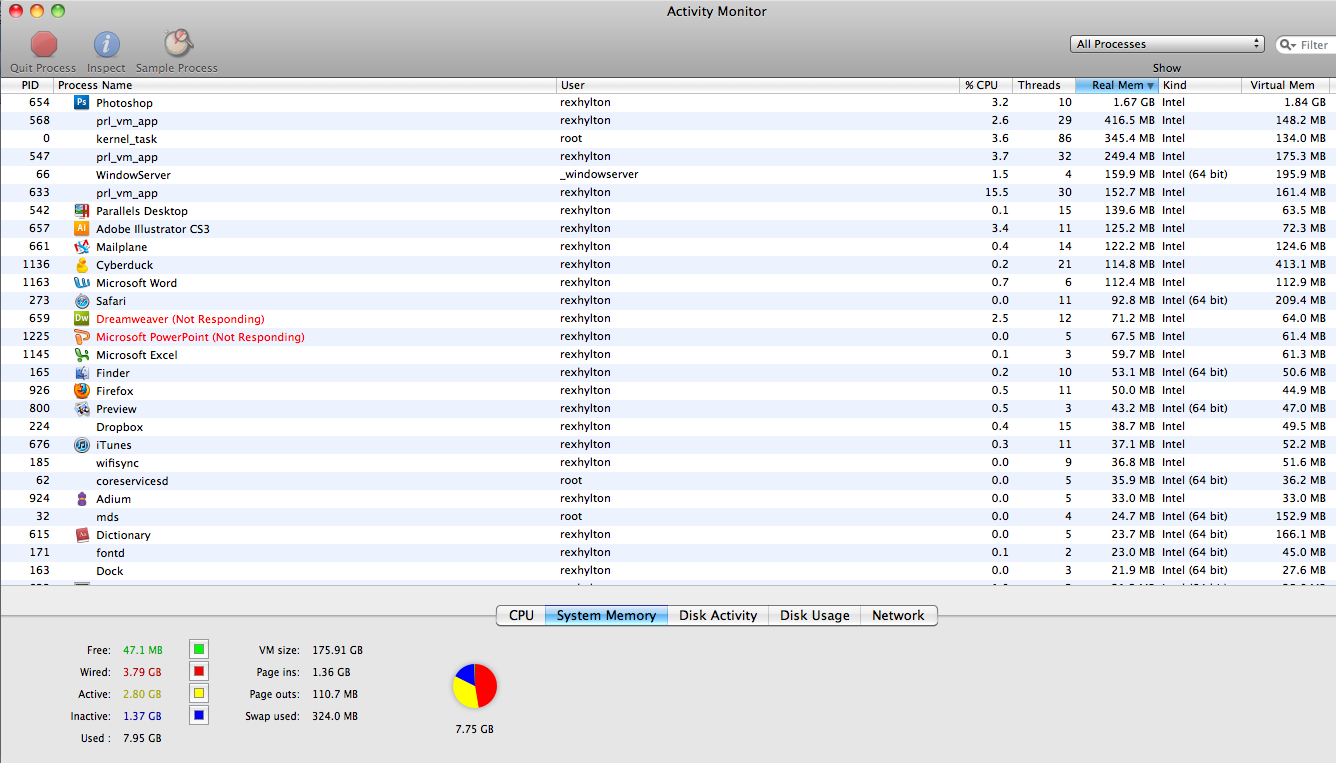The height and width of the screenshot is (763, 1336).
Task: Select the Parallels Desktop icon
Action: [82, 210]
